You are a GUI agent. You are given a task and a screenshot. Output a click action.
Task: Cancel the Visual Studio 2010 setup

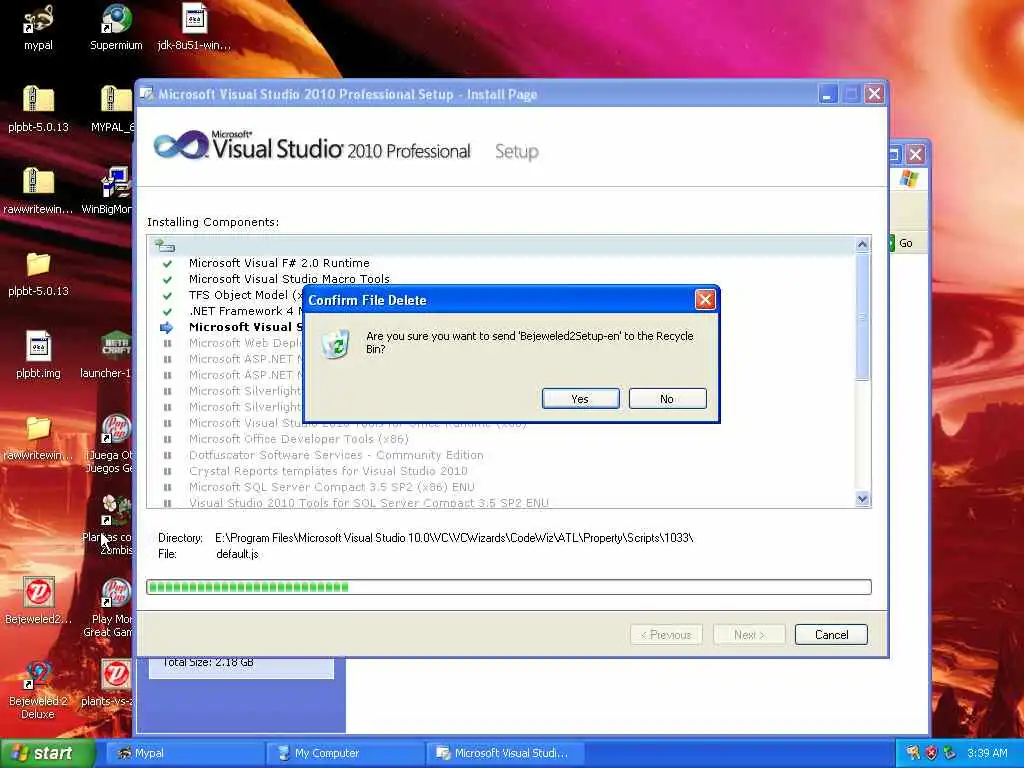(831, 634)
